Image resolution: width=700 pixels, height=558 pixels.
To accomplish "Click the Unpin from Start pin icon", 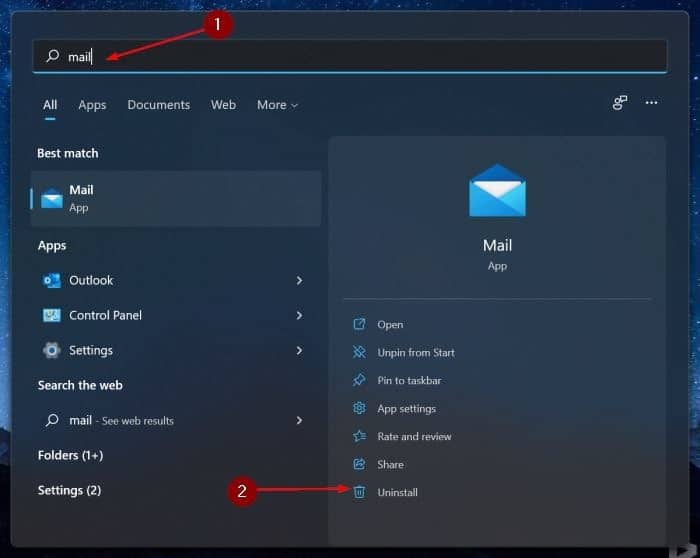I will [x=359, y=352].
